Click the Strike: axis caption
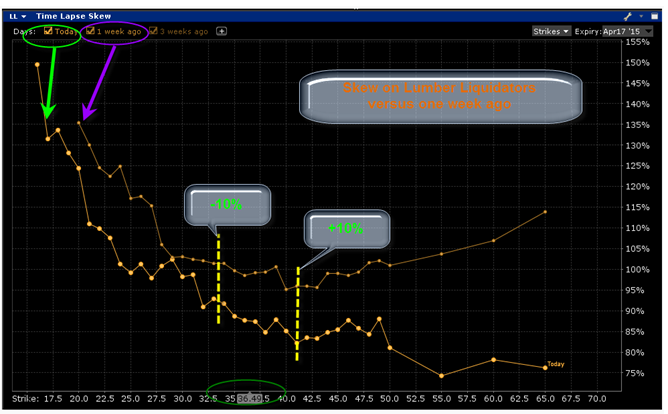This screenshot has width=668, height=414. tap(26, 399)
